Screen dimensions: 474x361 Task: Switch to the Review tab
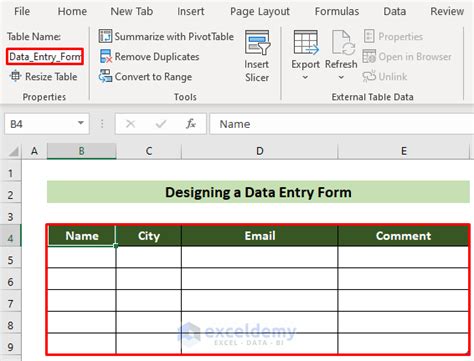pos(447,11)
